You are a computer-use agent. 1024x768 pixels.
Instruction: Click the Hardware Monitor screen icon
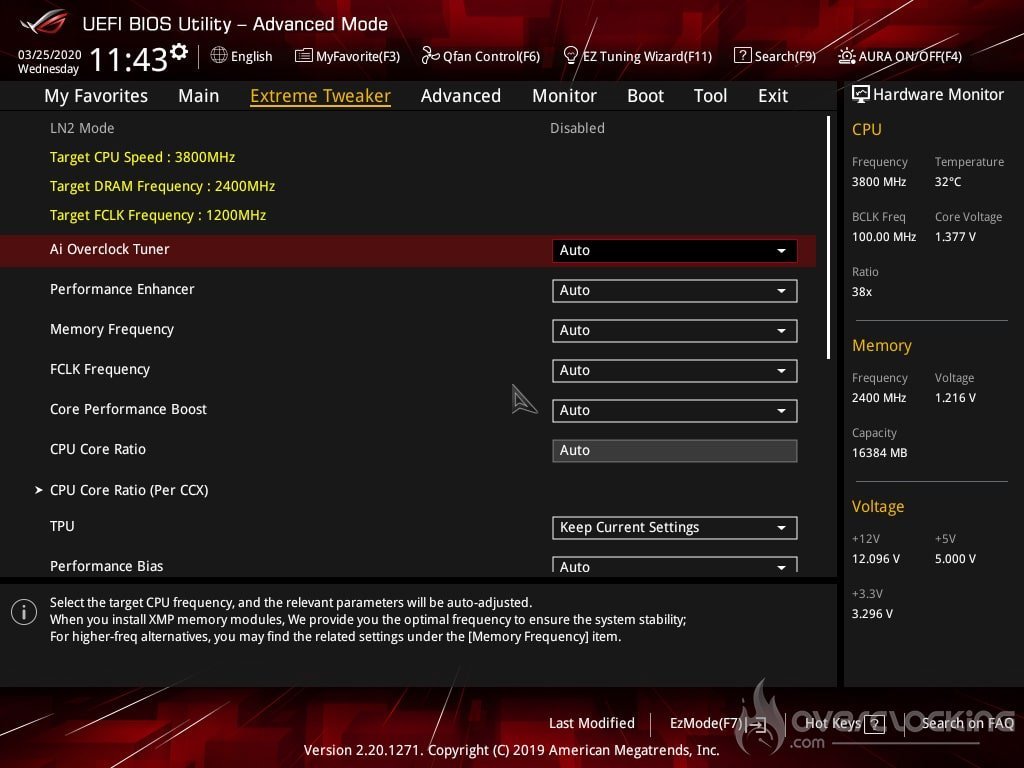point(860,95)
